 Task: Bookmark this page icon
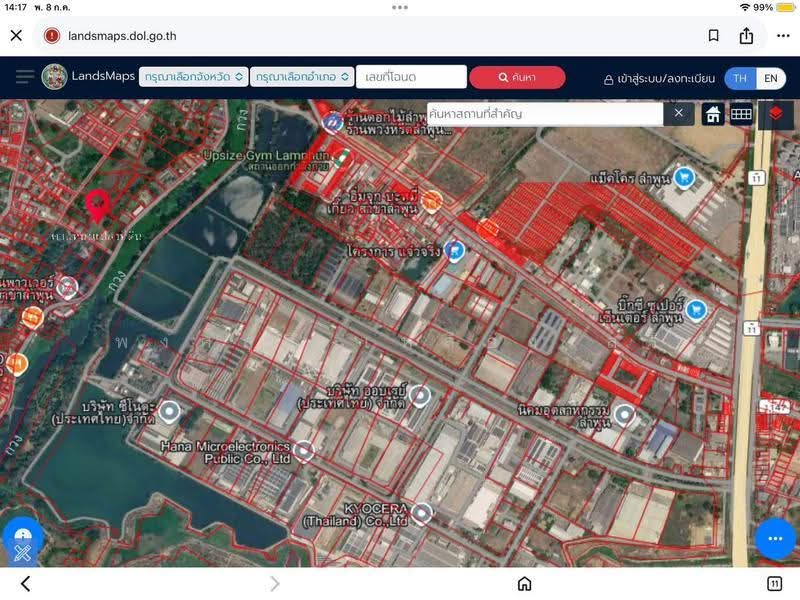click(x=713, y=35)
